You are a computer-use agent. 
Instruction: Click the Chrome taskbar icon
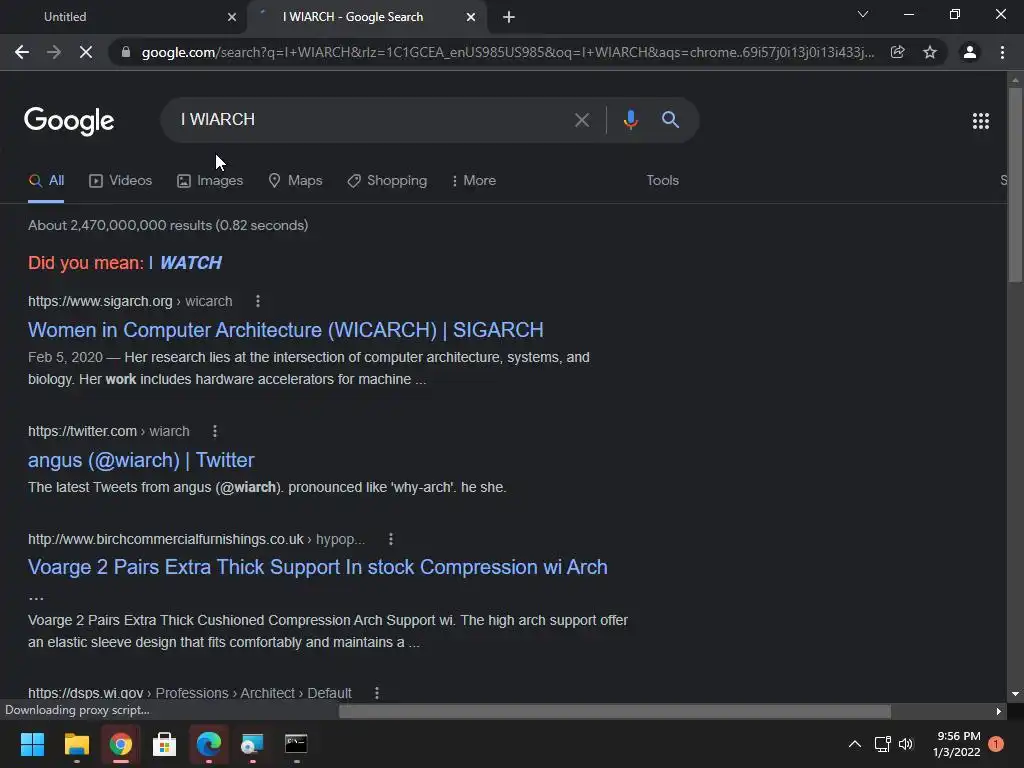120,744
